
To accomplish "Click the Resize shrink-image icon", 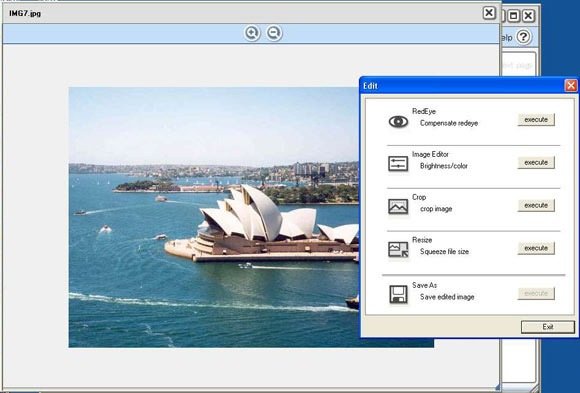I will point(398,249).
